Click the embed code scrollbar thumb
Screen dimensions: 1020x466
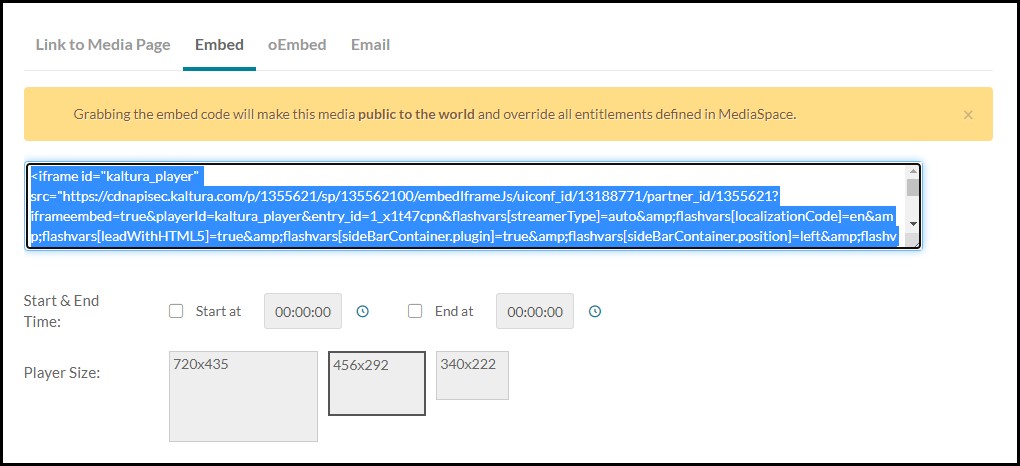pyautogui.click(x=912, y=189)
